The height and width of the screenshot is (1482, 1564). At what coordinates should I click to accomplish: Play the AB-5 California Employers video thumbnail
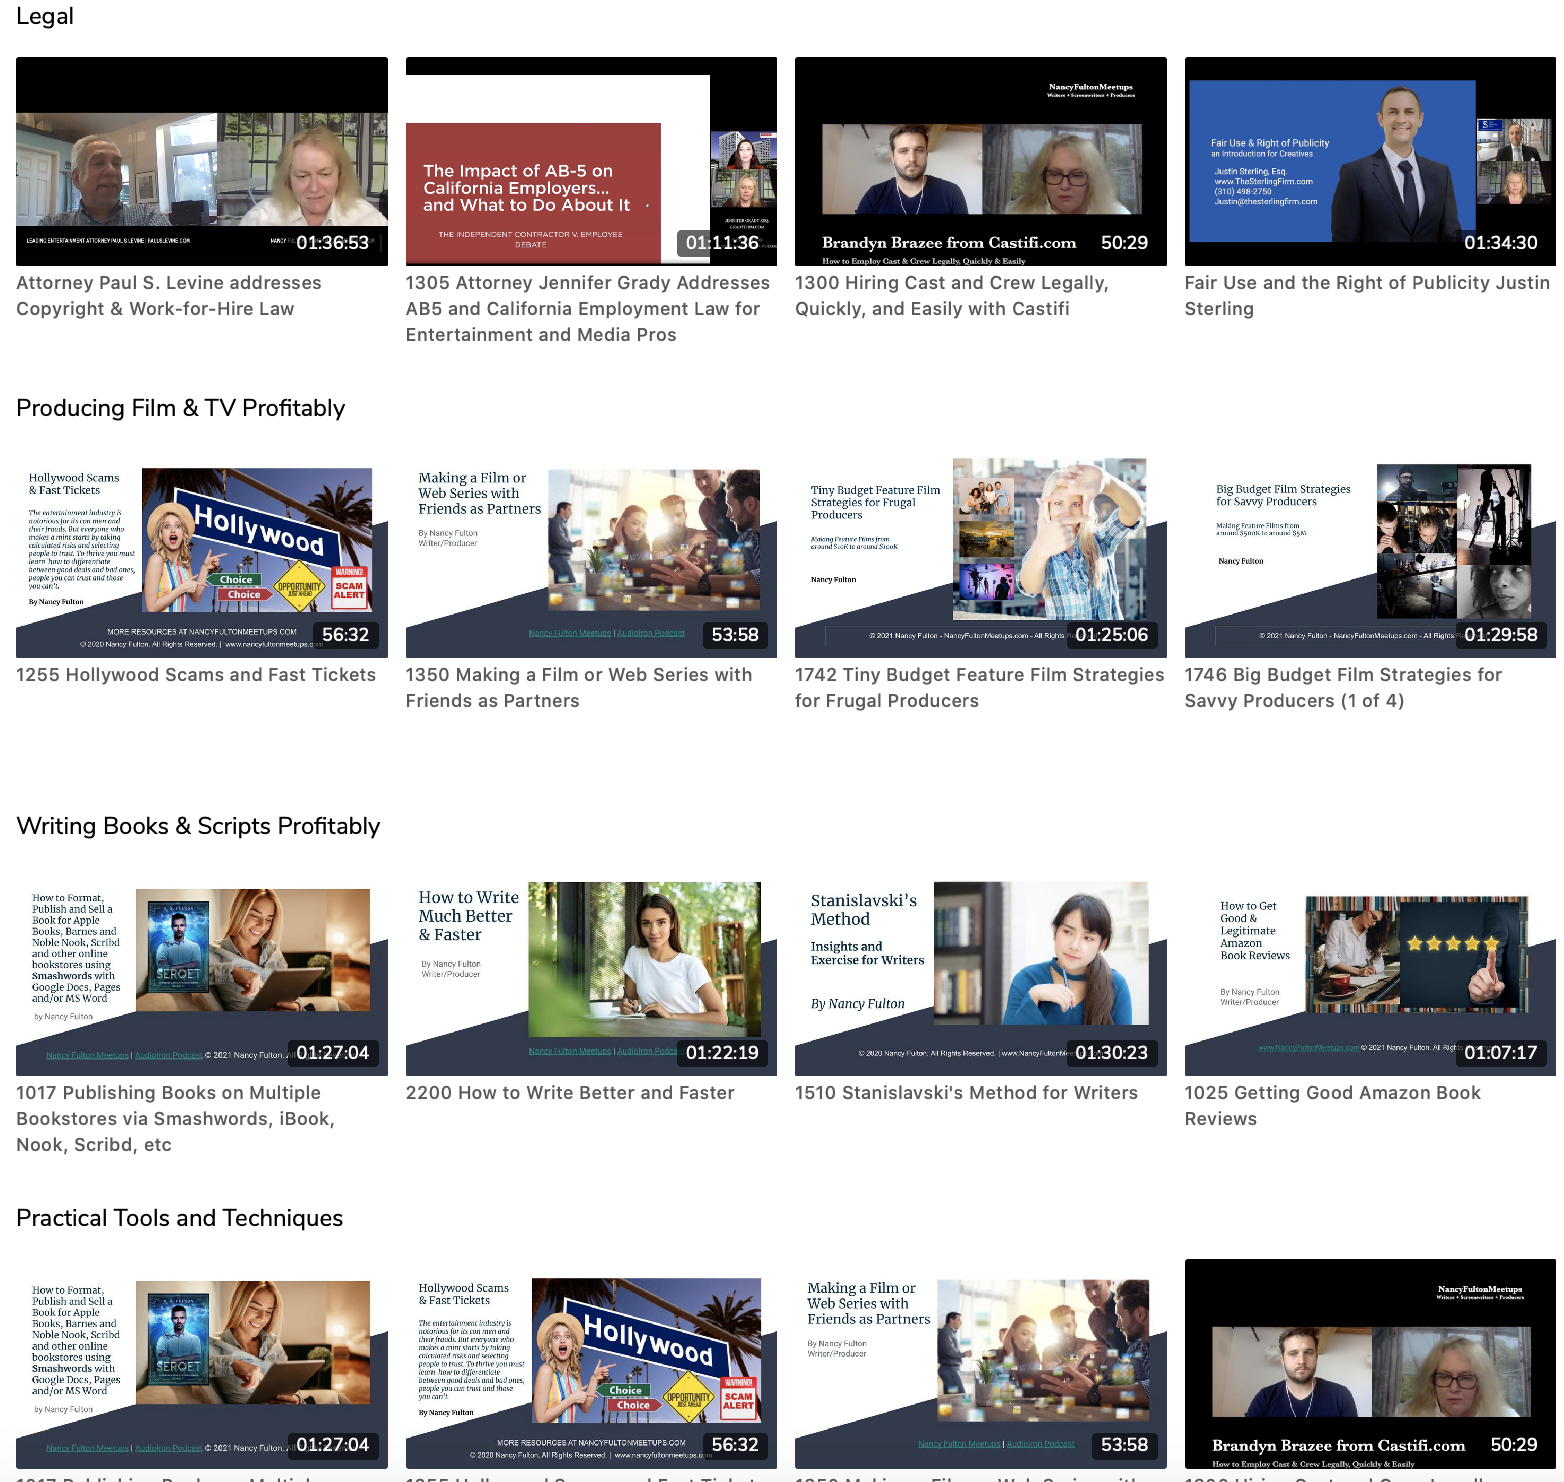click(x=591, y=161)
